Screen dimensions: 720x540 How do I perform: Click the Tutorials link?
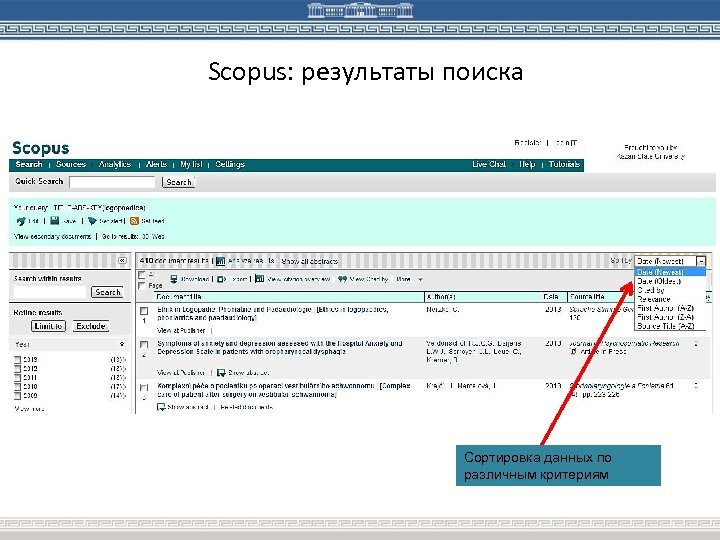tap(564, 164)
